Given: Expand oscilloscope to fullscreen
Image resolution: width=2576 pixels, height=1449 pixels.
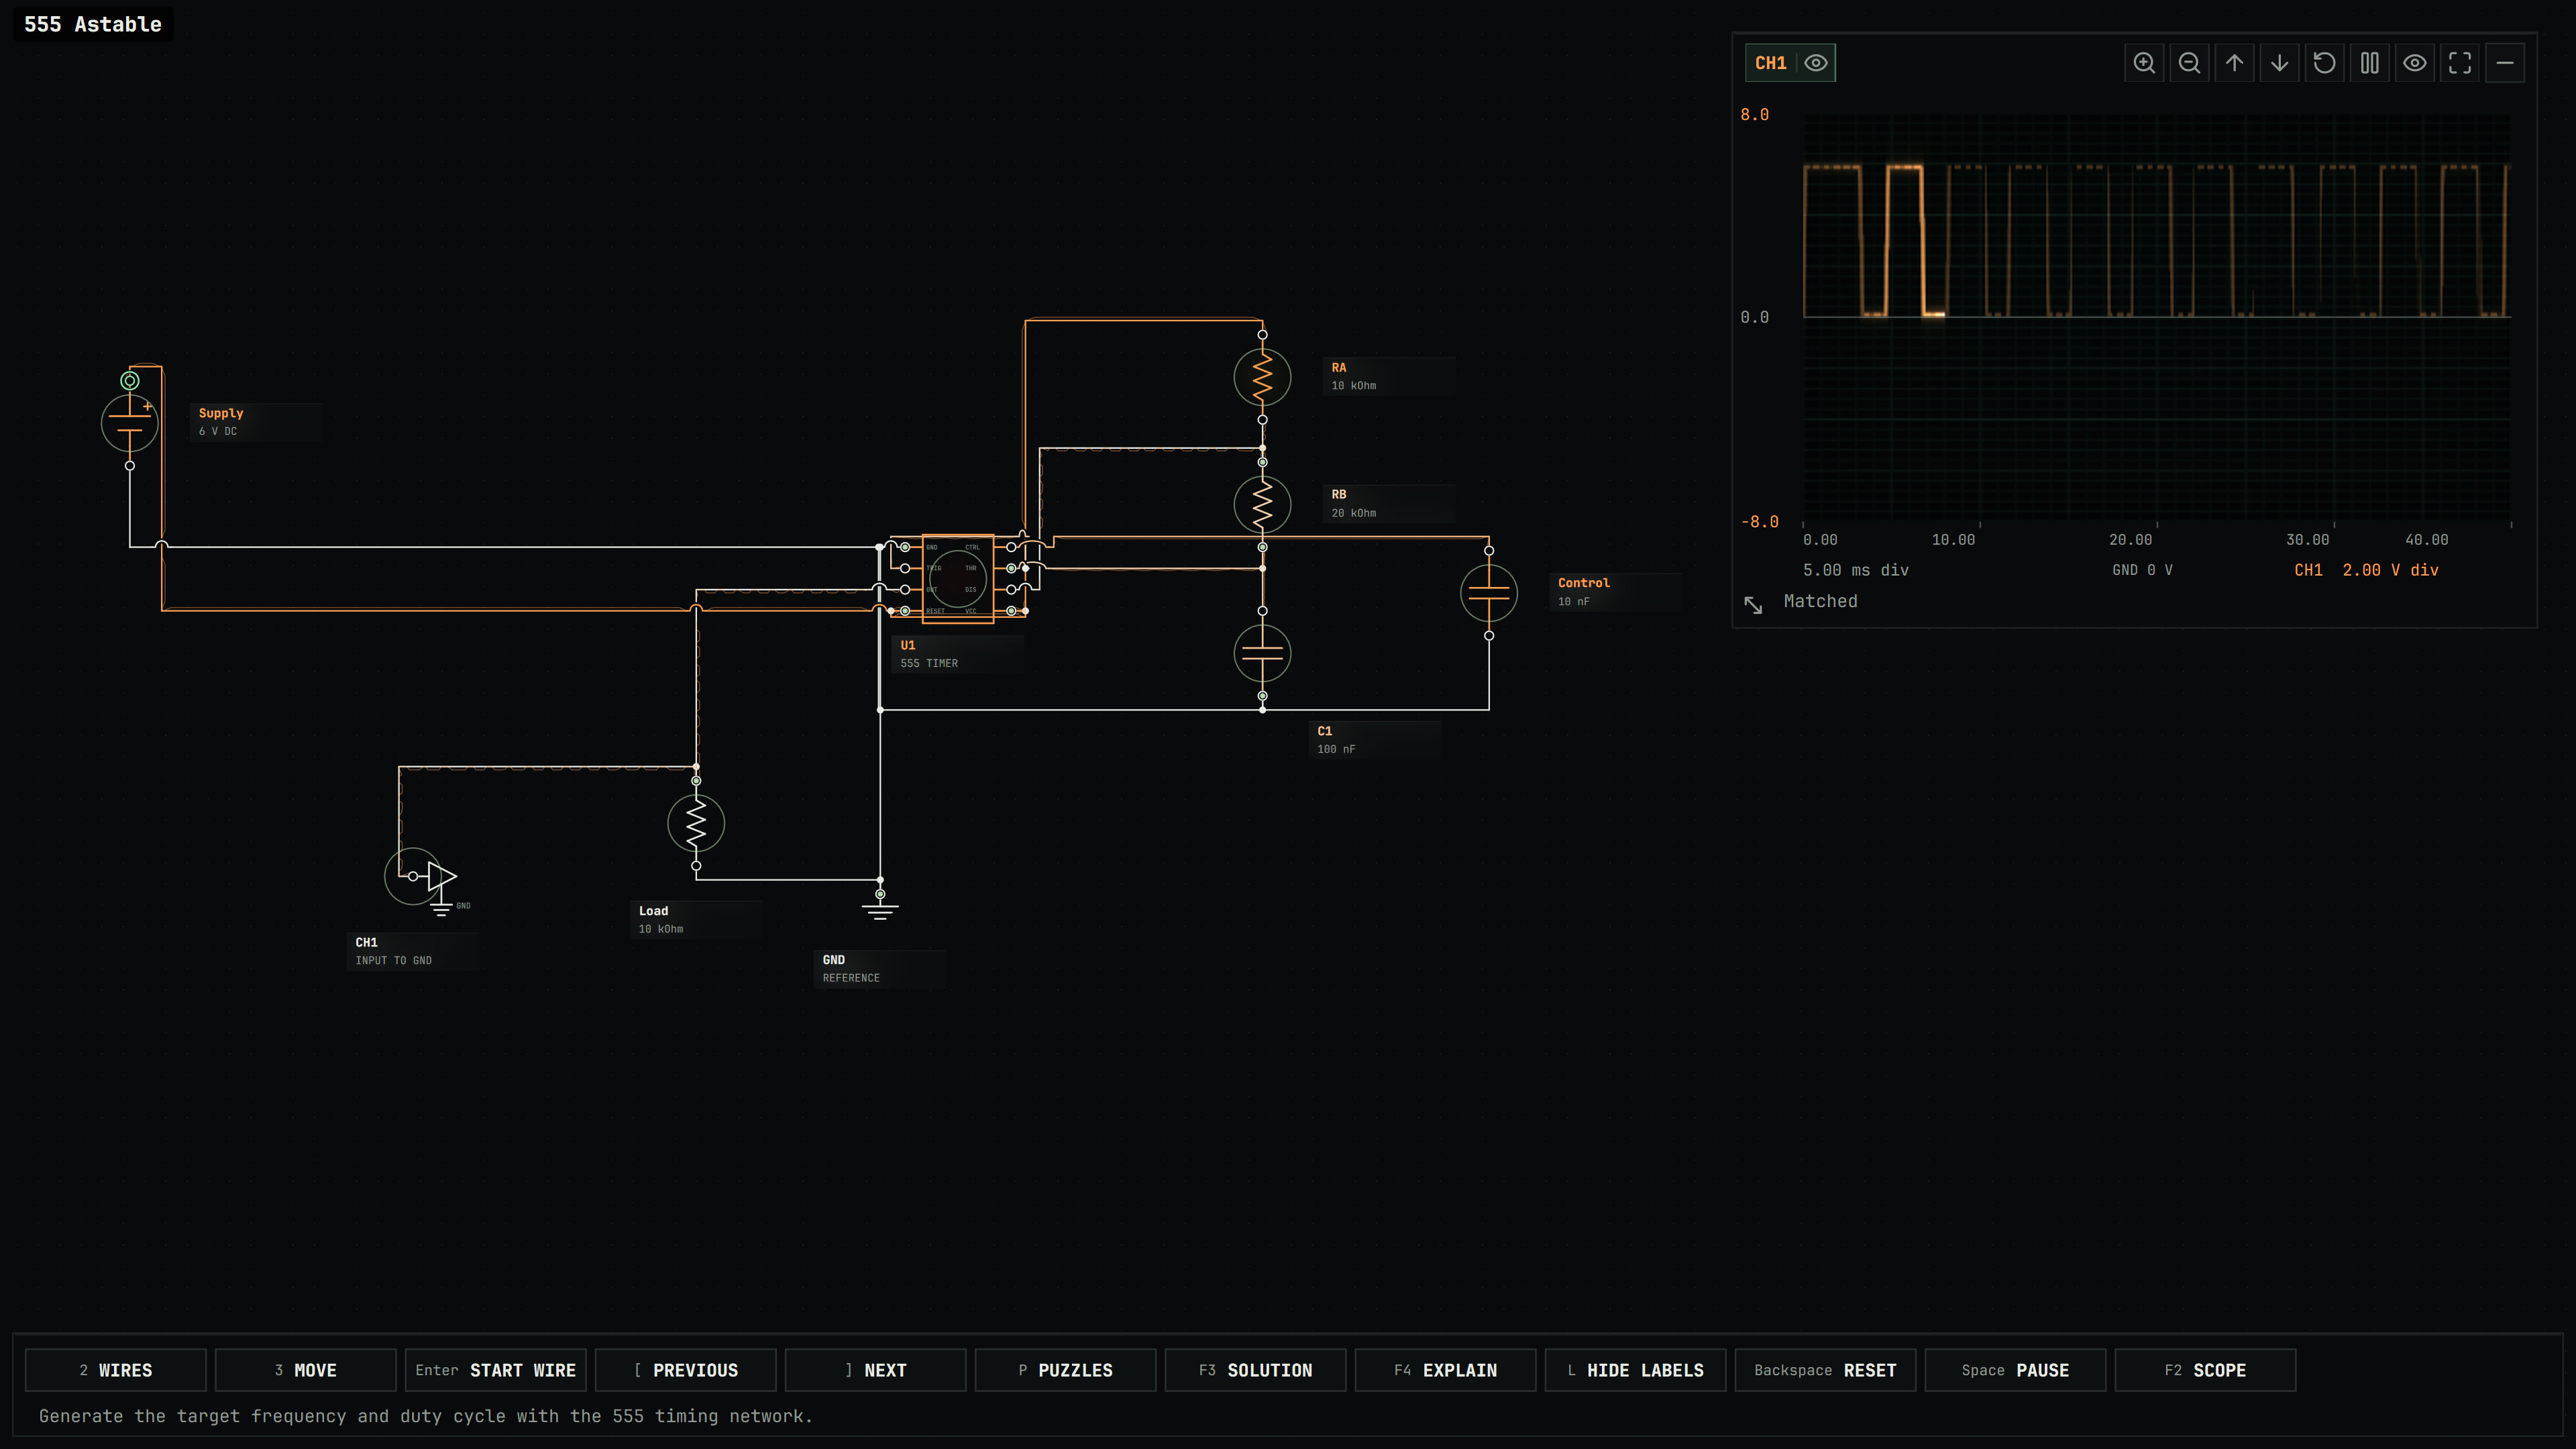Looking at the screenshot, I should pos(2459,63).
